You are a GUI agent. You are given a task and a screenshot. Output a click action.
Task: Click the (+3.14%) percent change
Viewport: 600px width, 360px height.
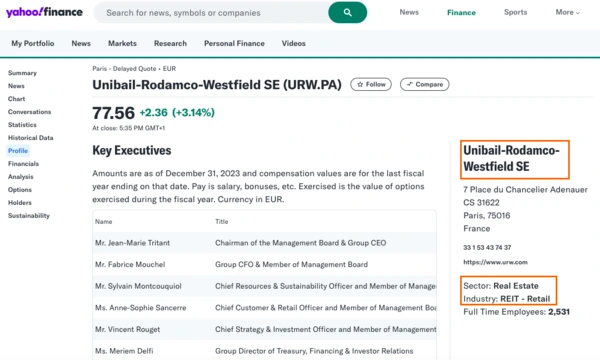coord(193,112)
